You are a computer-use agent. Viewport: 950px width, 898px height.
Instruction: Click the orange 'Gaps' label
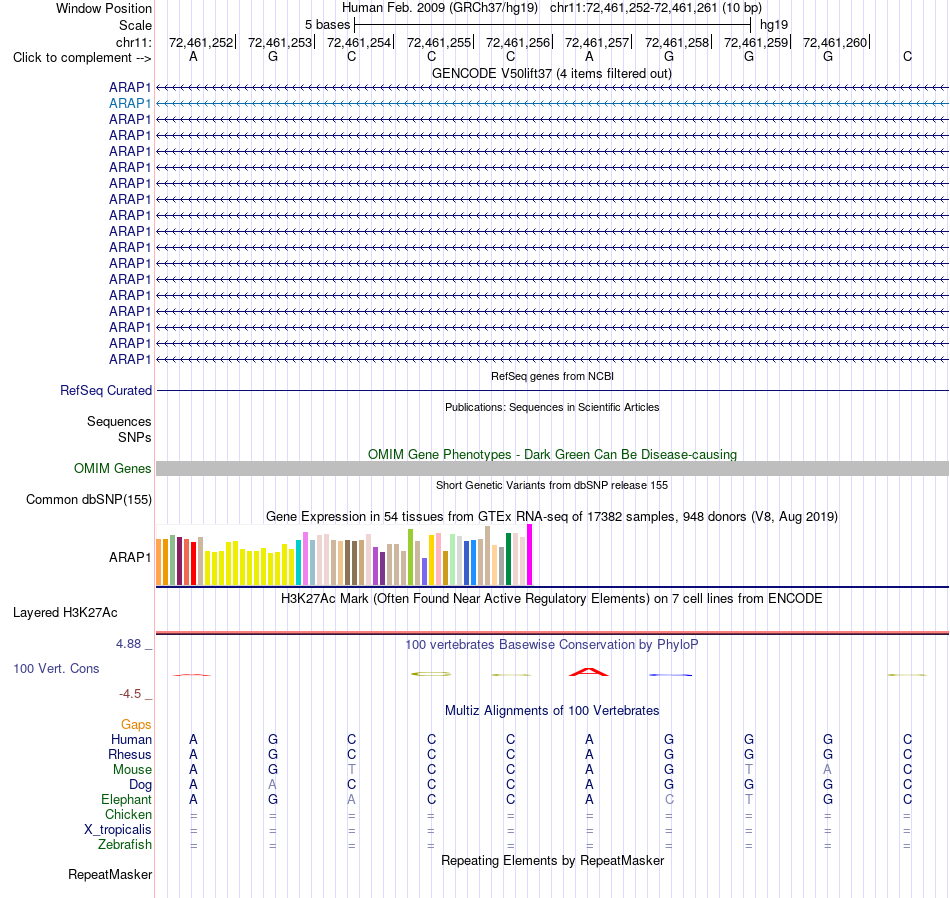pos(136,725)
